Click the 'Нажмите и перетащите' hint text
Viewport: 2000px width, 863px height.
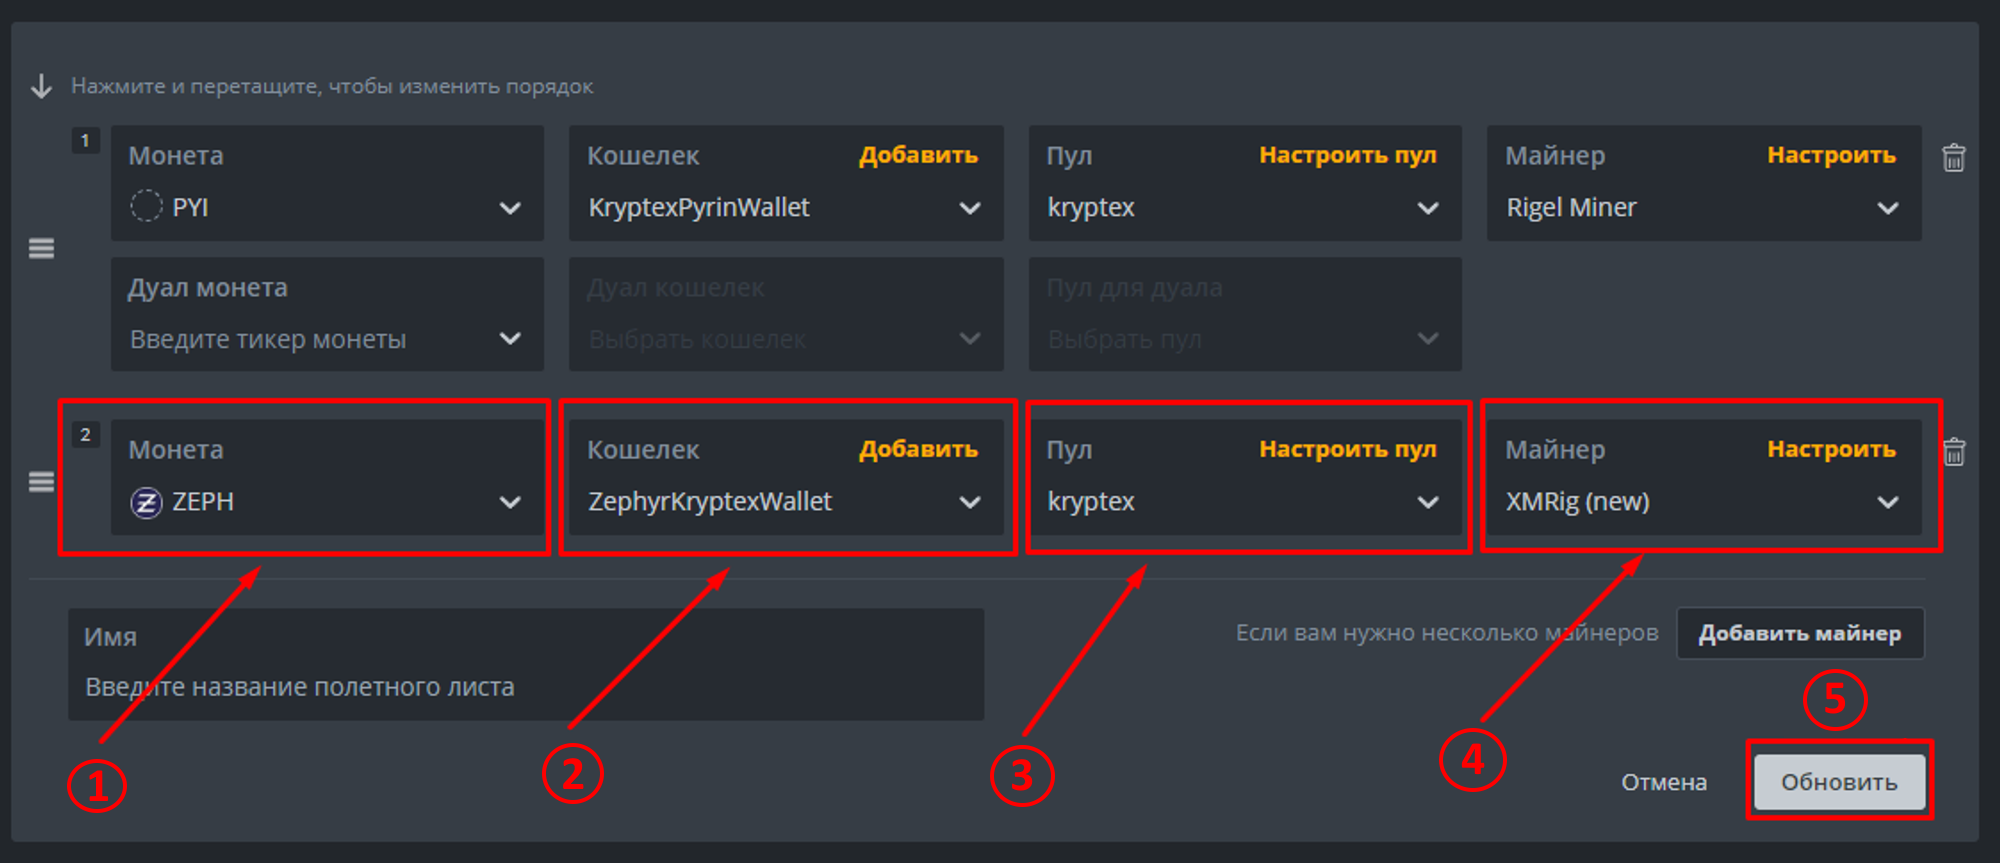click(x=332, y=86)
